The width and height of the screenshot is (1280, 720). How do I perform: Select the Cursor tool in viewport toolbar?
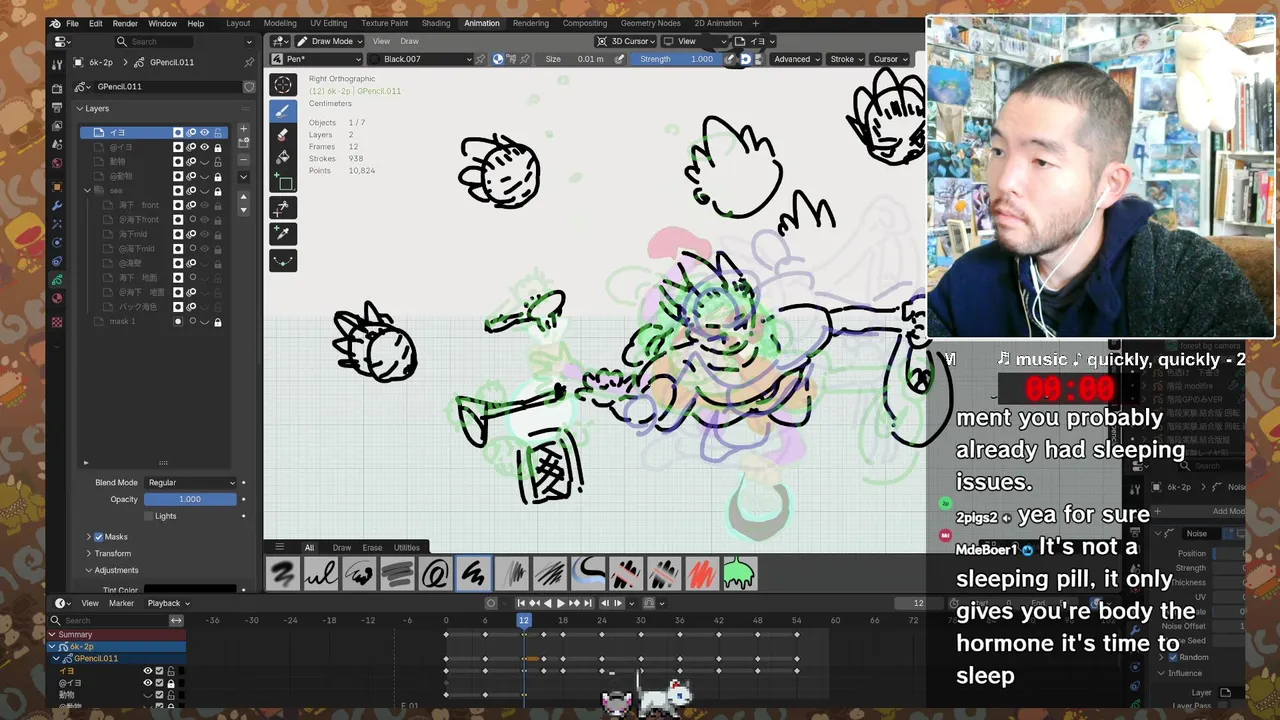[x=283, y=85]
